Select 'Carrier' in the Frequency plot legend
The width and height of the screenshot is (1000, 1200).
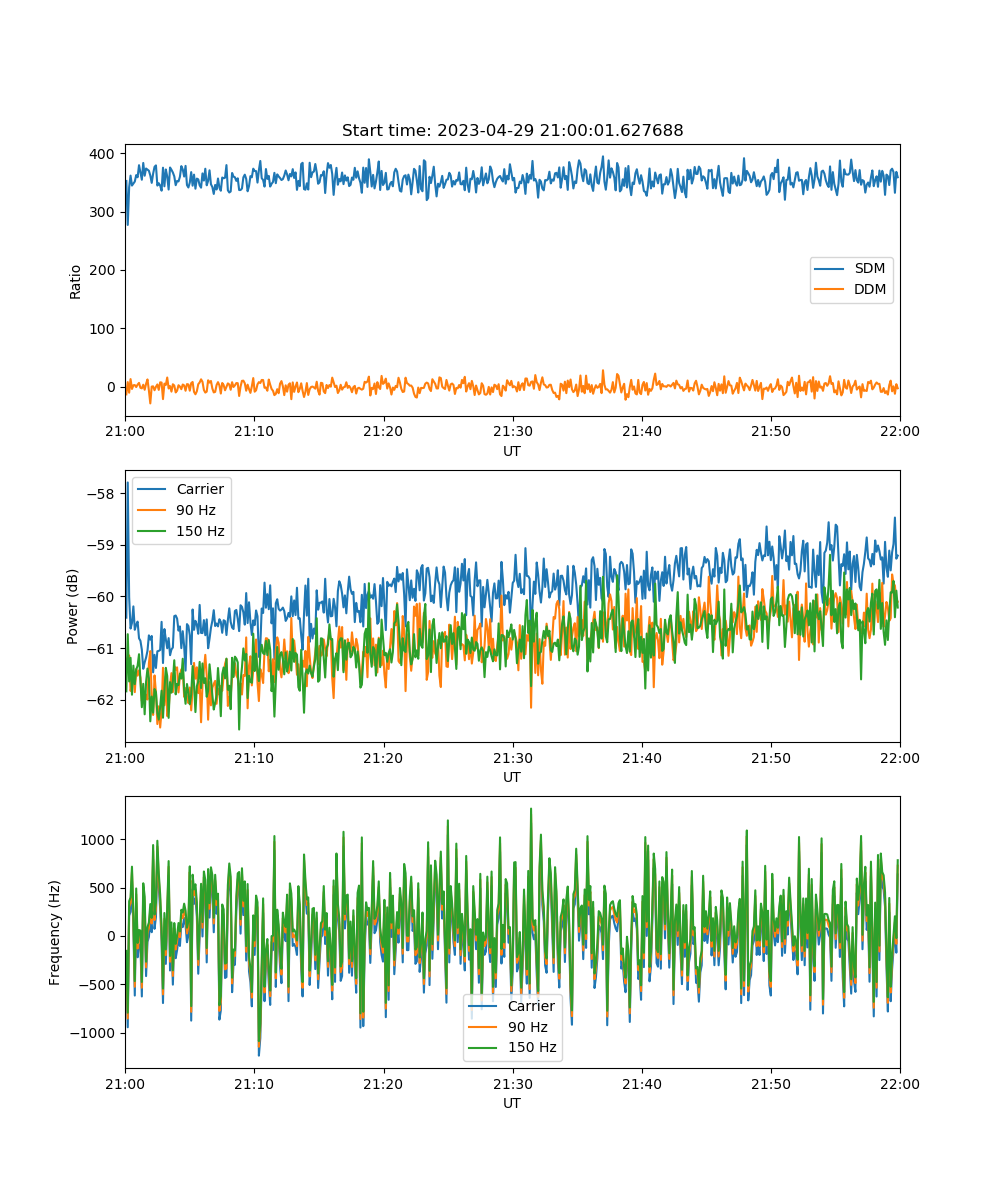pyautogui.click(x=531, y=1006)
